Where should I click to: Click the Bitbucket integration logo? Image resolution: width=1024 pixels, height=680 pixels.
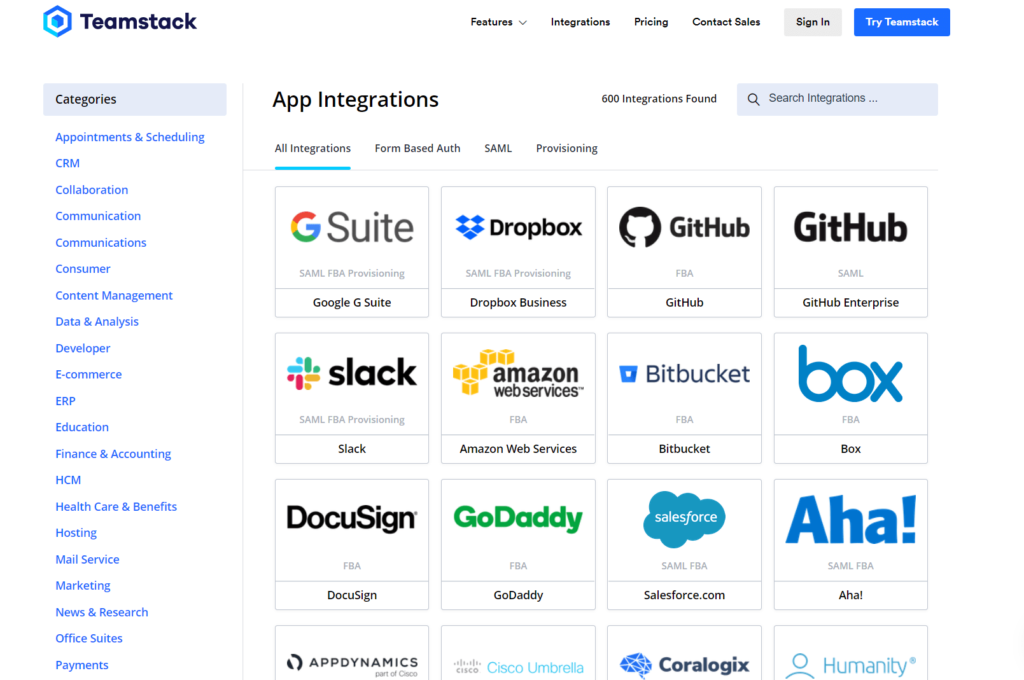[x=684, y=372]
